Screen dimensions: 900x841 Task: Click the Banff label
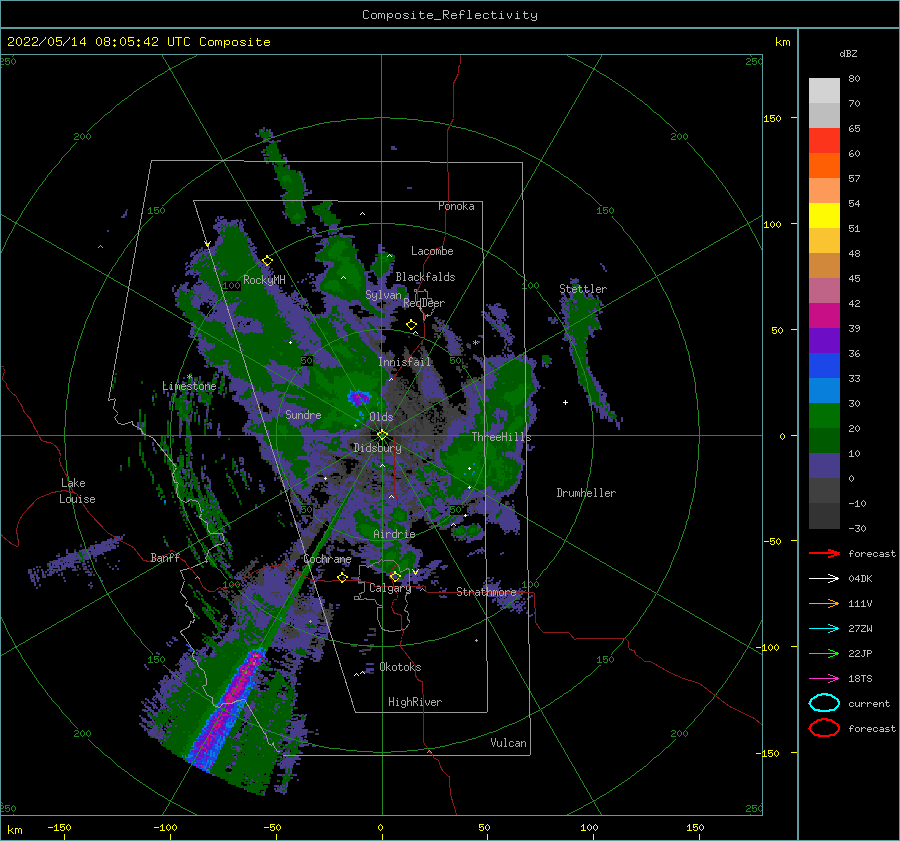165,557
